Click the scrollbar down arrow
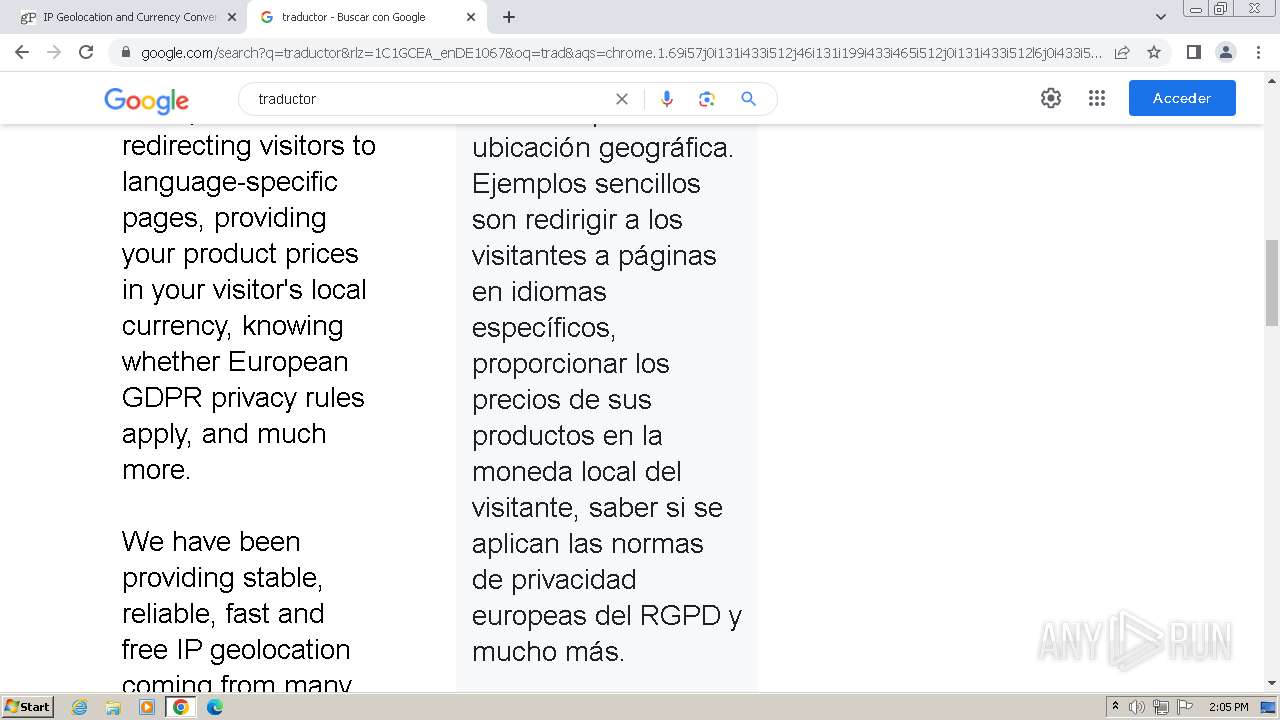This screenshot has height=720, width=1280. point(1272,683)
